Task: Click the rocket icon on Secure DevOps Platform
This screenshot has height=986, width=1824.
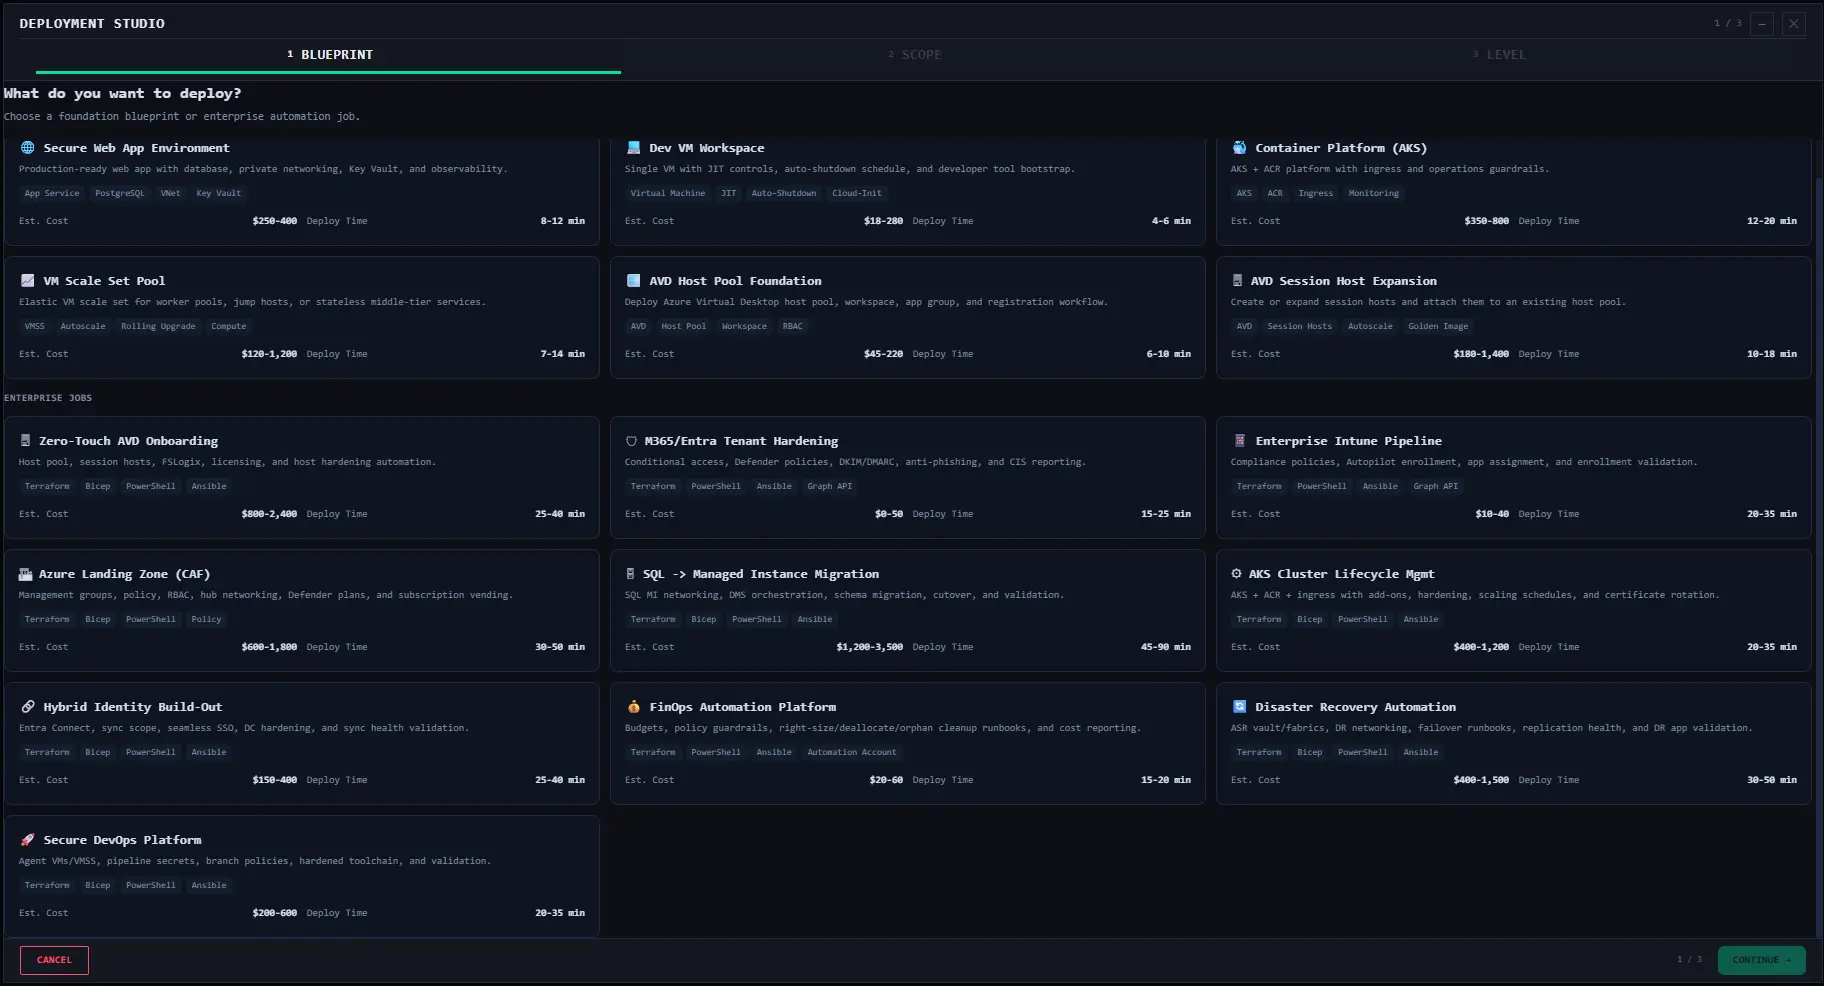Action: click(x=27, y=840)
